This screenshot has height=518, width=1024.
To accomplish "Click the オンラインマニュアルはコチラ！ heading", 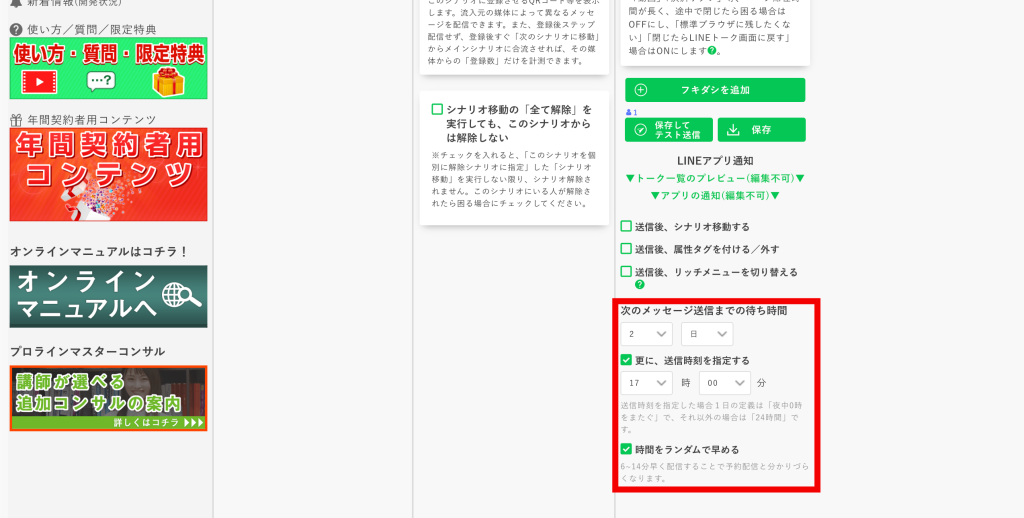I will tap(99, 251).
